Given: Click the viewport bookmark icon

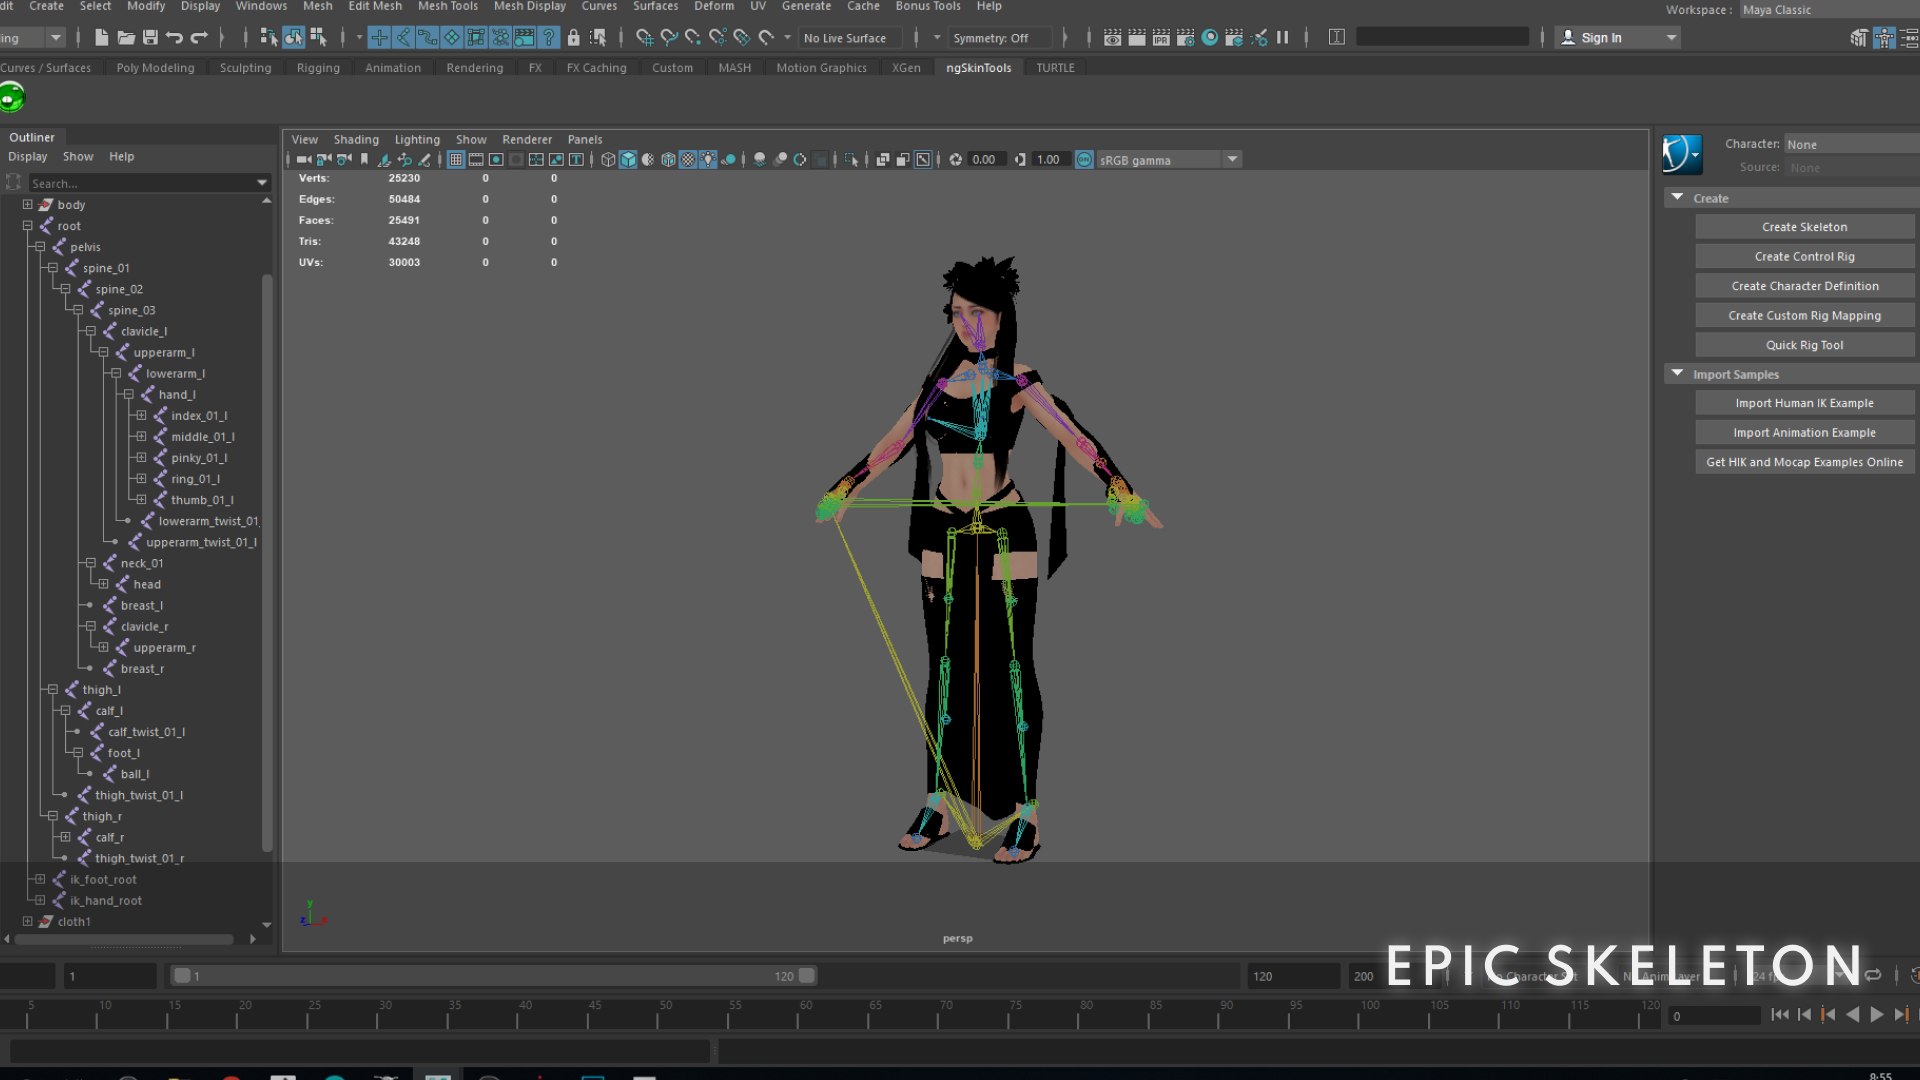Looking at the screenshot, I should [364, 160].
